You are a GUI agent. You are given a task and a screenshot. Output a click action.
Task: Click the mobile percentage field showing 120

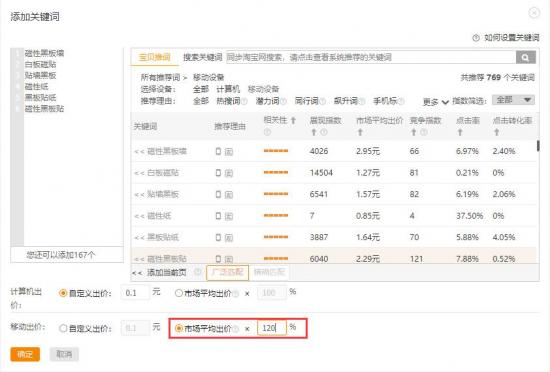click(x=272, y=328)
